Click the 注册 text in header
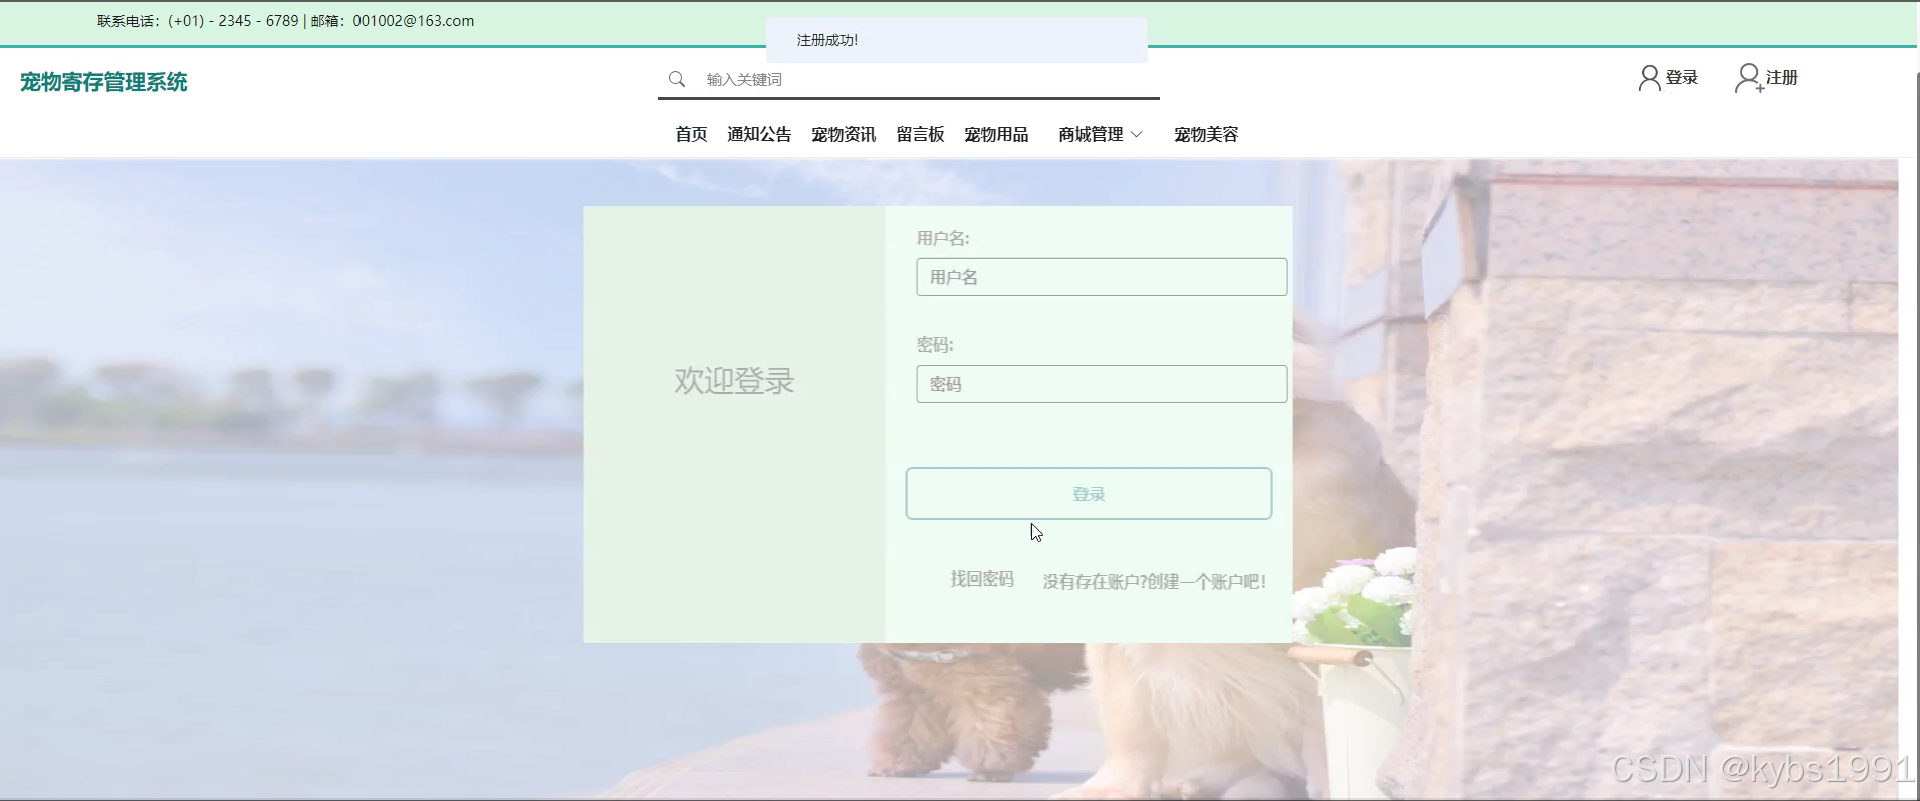1920x801 pixels. point(1782,77)
